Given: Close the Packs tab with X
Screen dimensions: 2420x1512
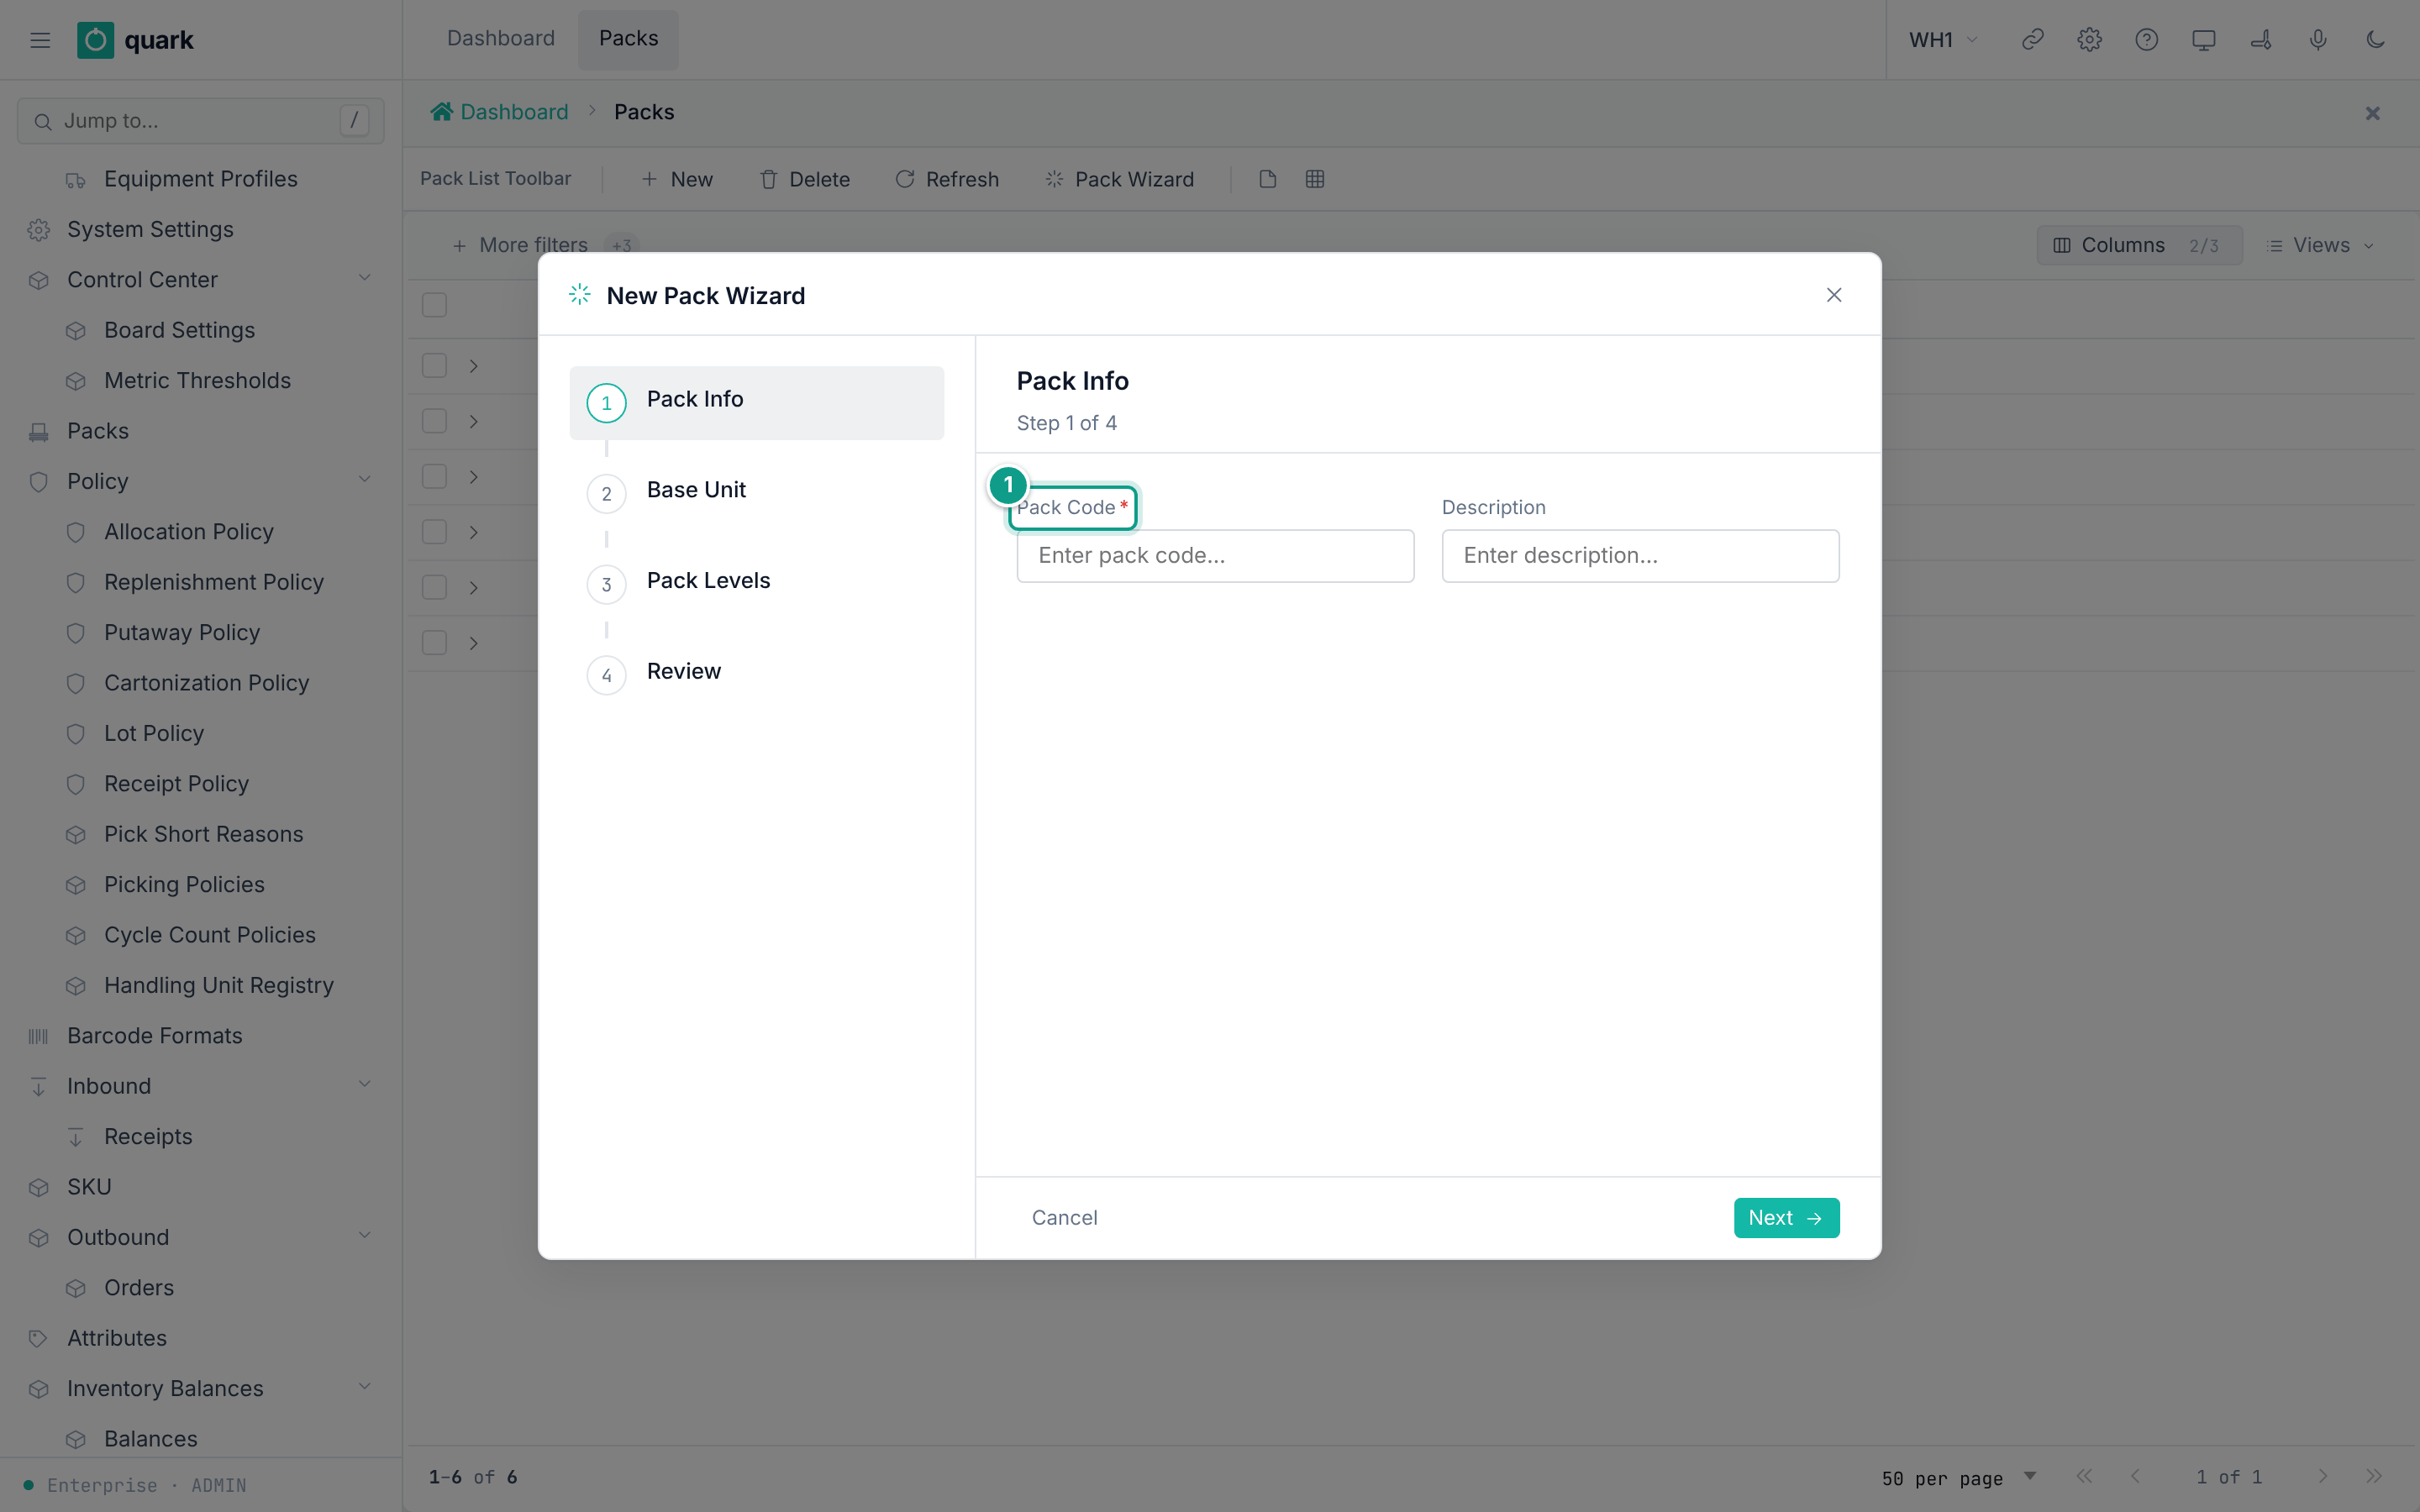Looking at the screenshot, I should pos(2372,113).
